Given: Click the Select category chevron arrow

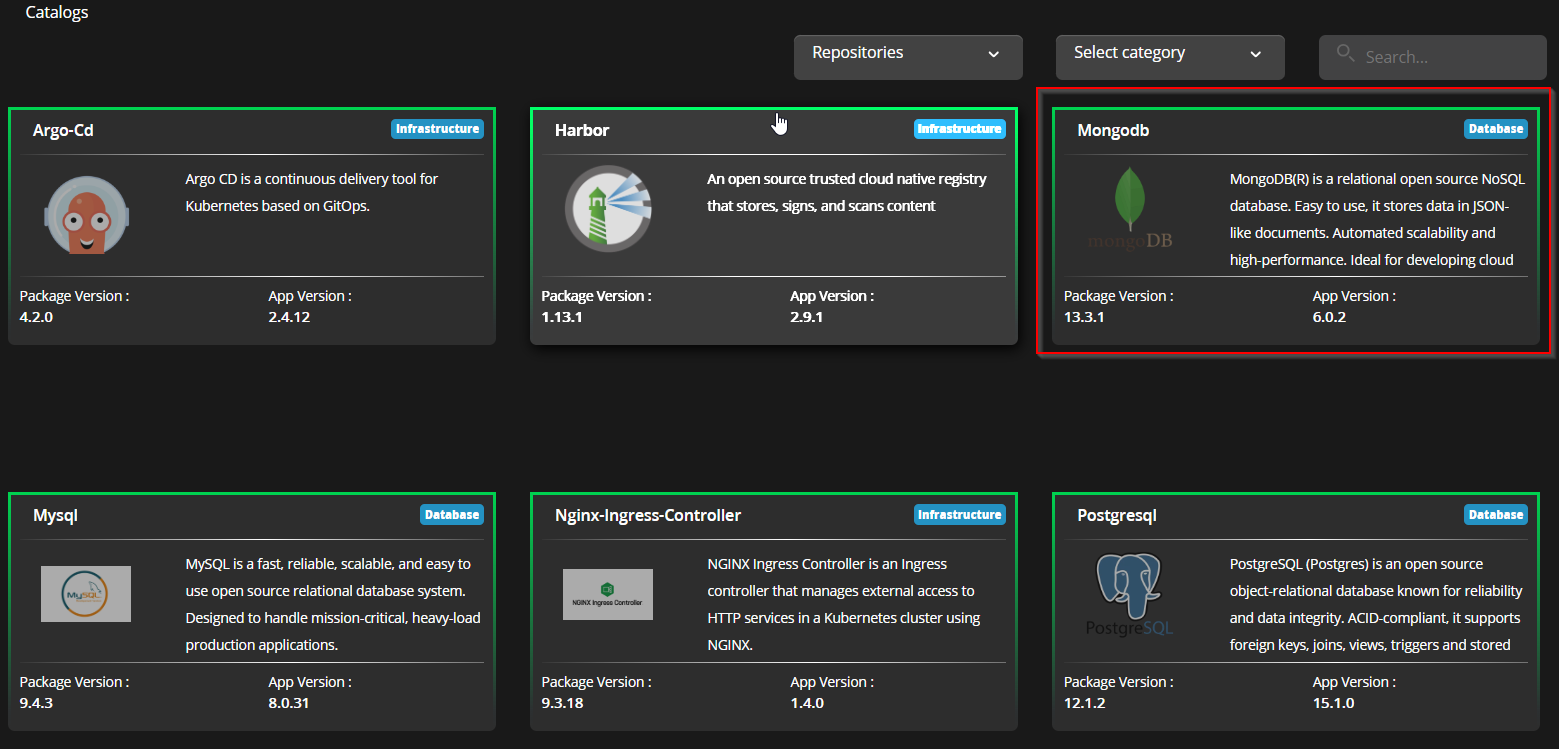Looking at the screenshot, I should [1256, 54].
